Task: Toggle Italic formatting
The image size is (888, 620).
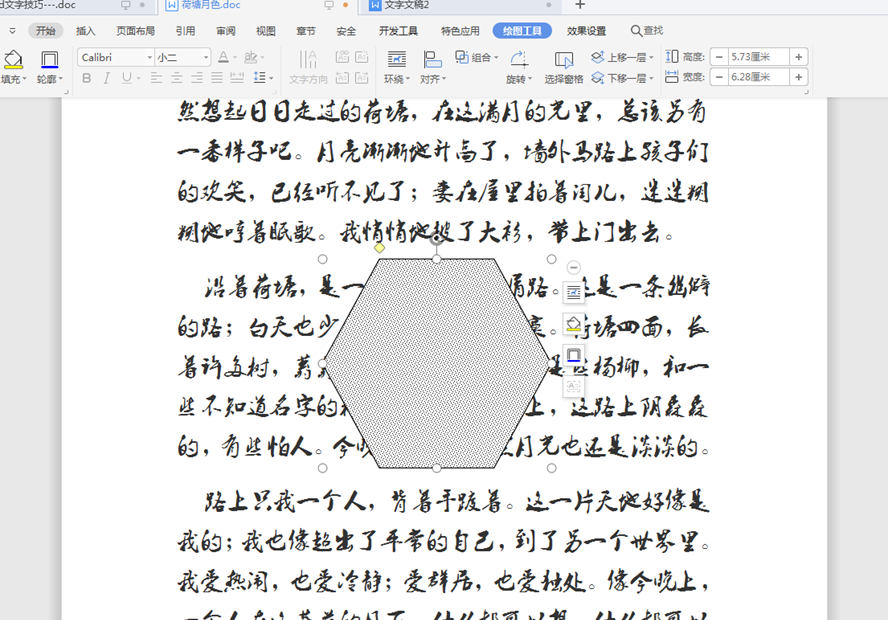Action: point(106,78)
